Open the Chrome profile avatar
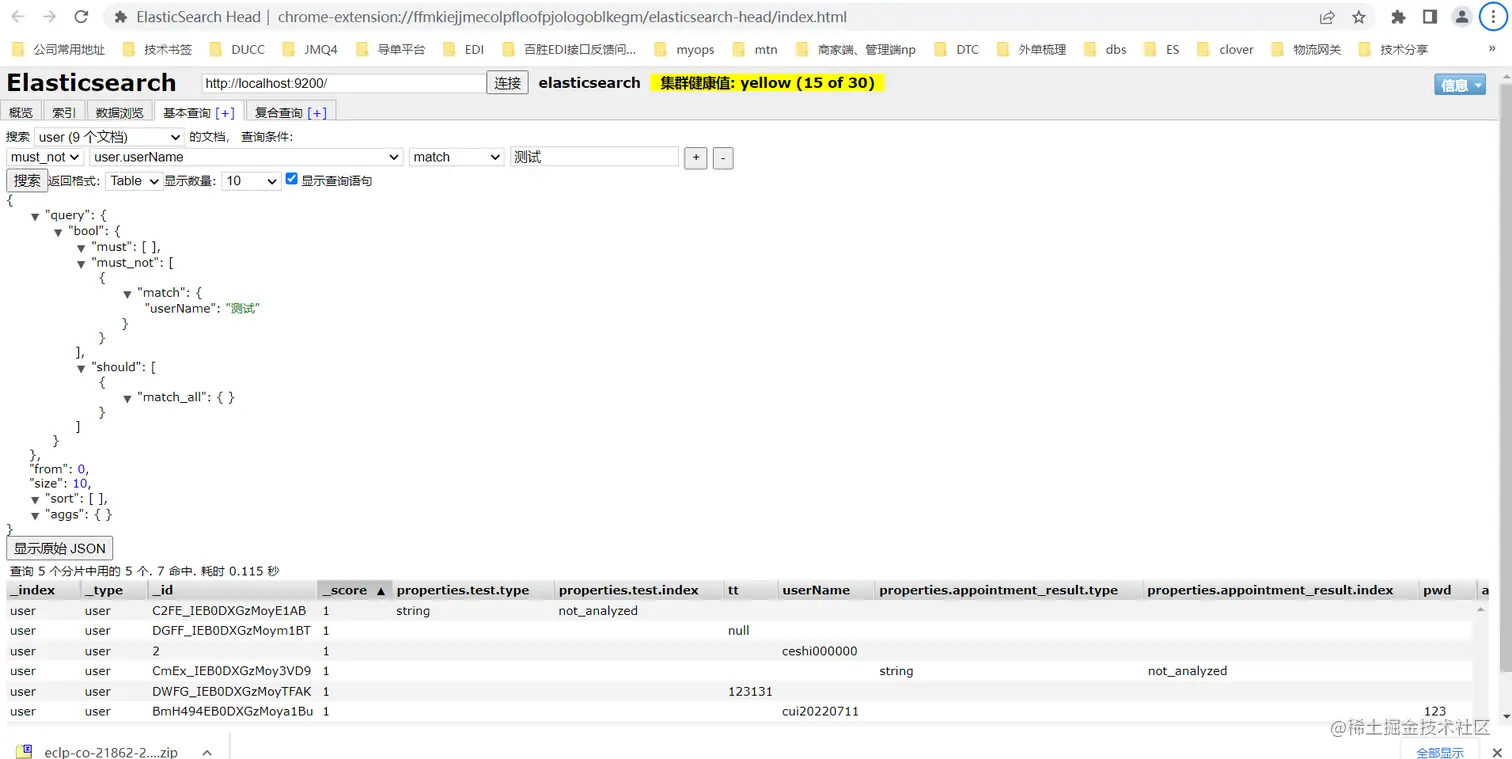This screenshot has height=759, width=1512. pyautogui.click(x=1462, y=17)
